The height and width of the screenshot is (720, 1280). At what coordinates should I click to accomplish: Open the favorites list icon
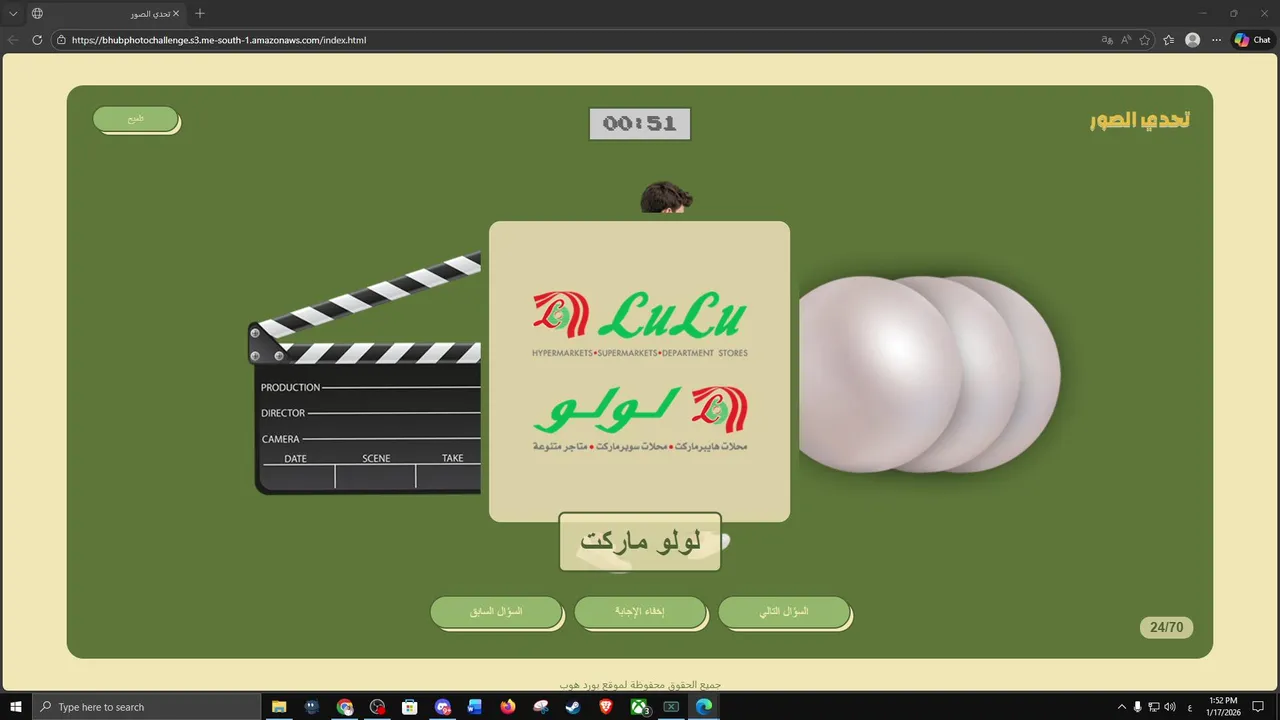(x=1168, y=40)
